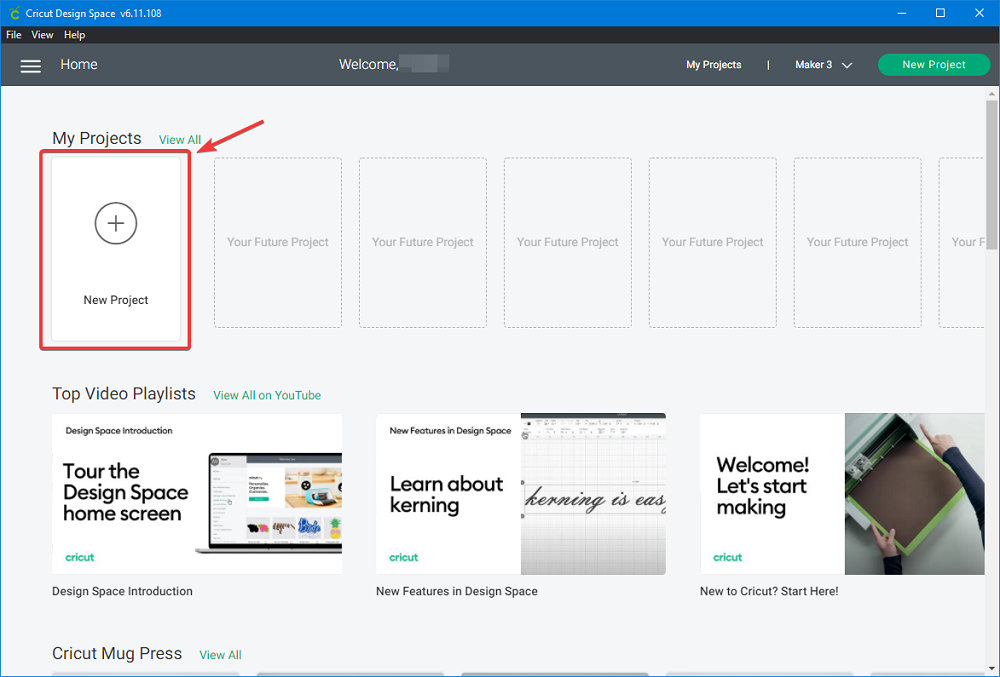Click the Home label in header
This screenshot has height=677, width=1000.
point(79,64)
